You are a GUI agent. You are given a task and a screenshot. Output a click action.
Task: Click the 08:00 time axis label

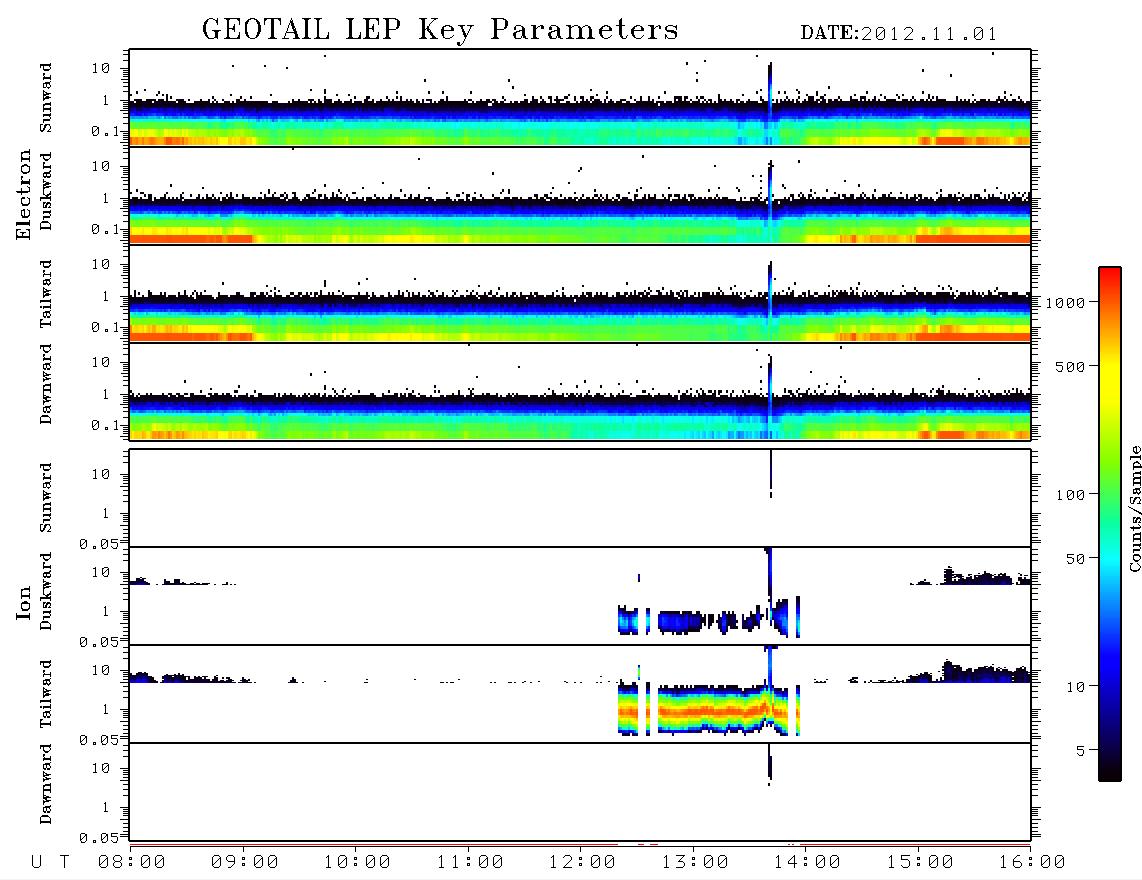[x=132, y=862]
